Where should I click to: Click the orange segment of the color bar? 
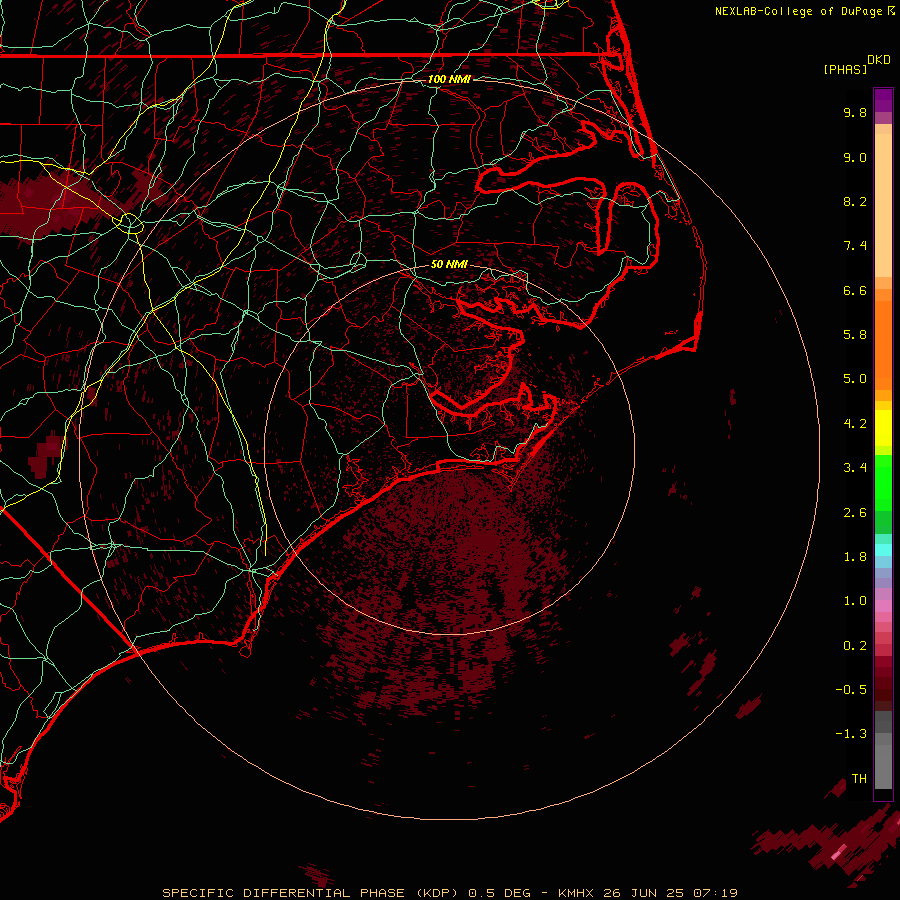point(883,345)
